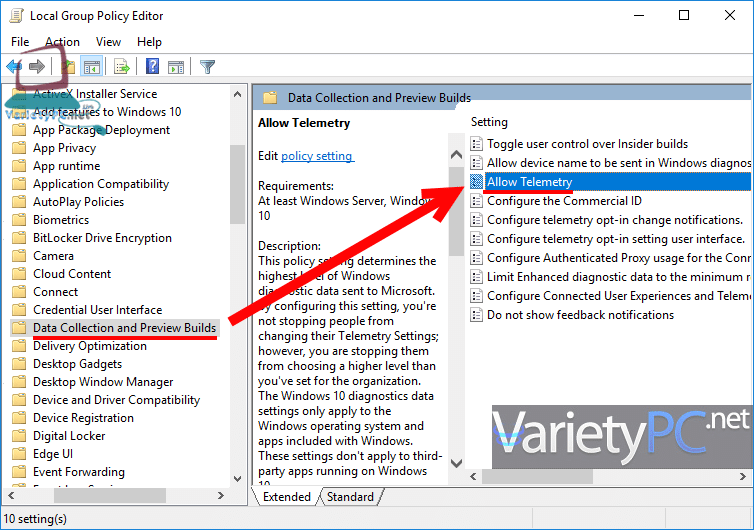Select Data Collection and Preview Builds folder
This screenshot has width=754, height=530.
click(x=124, y=328)
